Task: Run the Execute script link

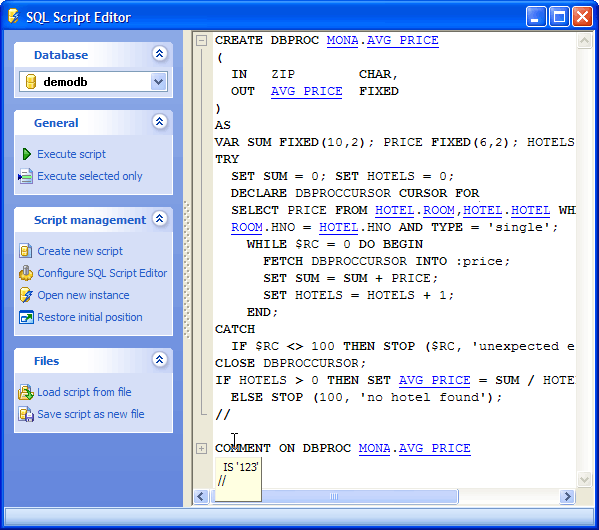Action: coord(71,154)
